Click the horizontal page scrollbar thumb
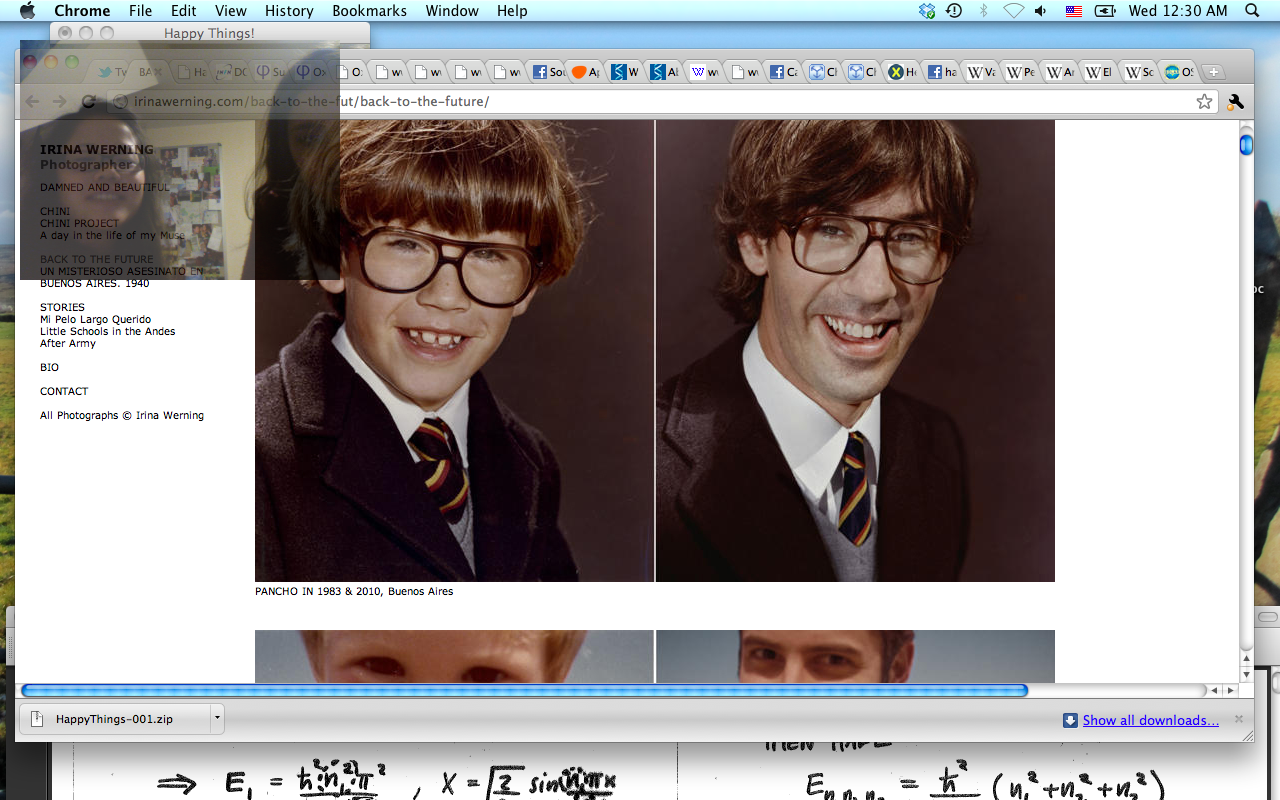The width and height of the screenshot is (1280, 800). (524, 690)
